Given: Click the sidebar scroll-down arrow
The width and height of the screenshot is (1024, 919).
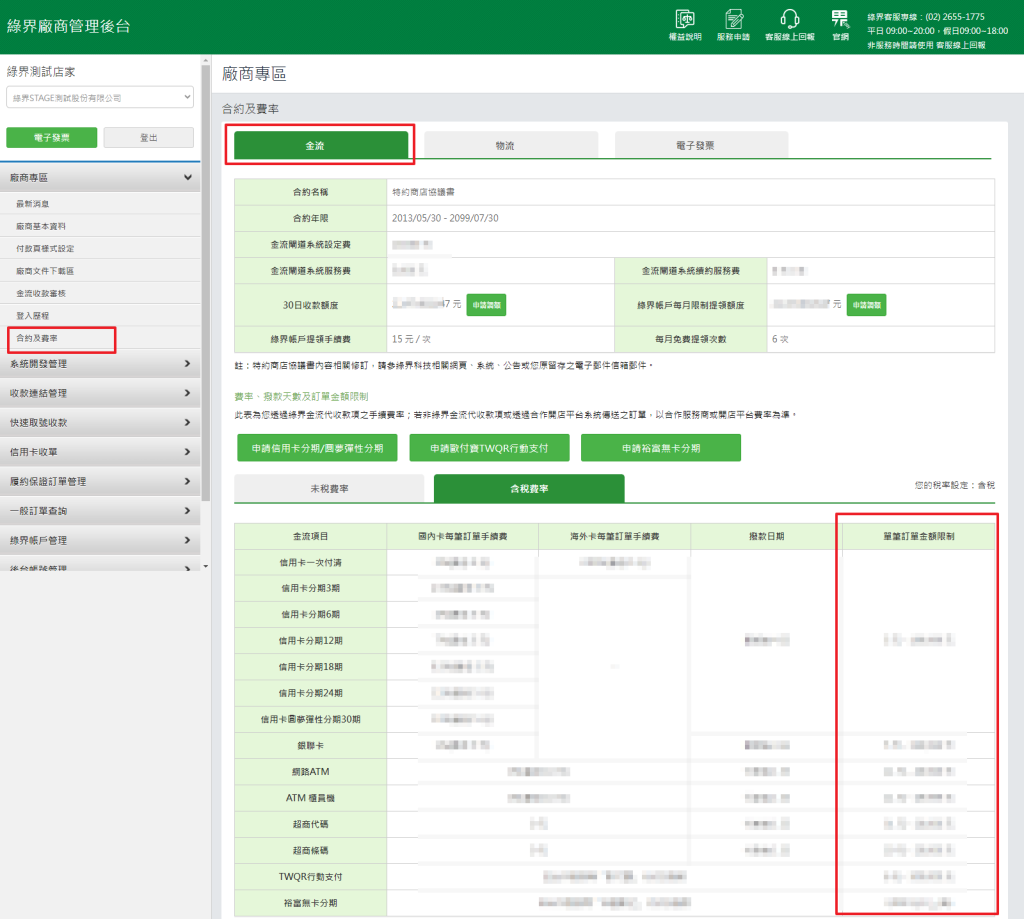Looking at the screenshot, I should (x=206, y=566).
